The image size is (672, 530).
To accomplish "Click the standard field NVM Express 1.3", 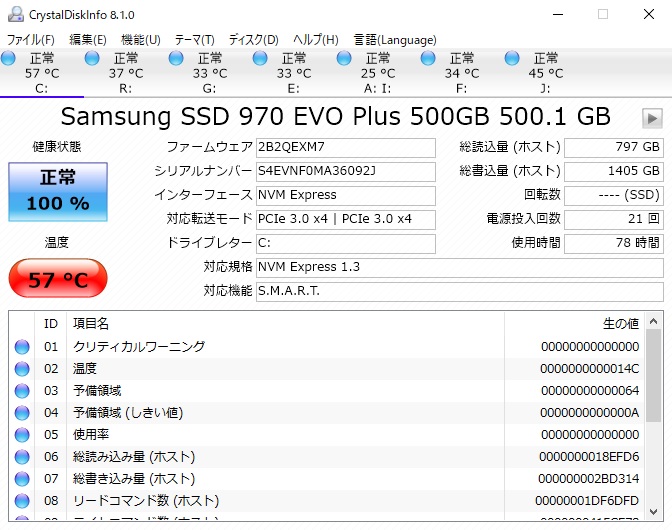I will (x=459, y=267).
